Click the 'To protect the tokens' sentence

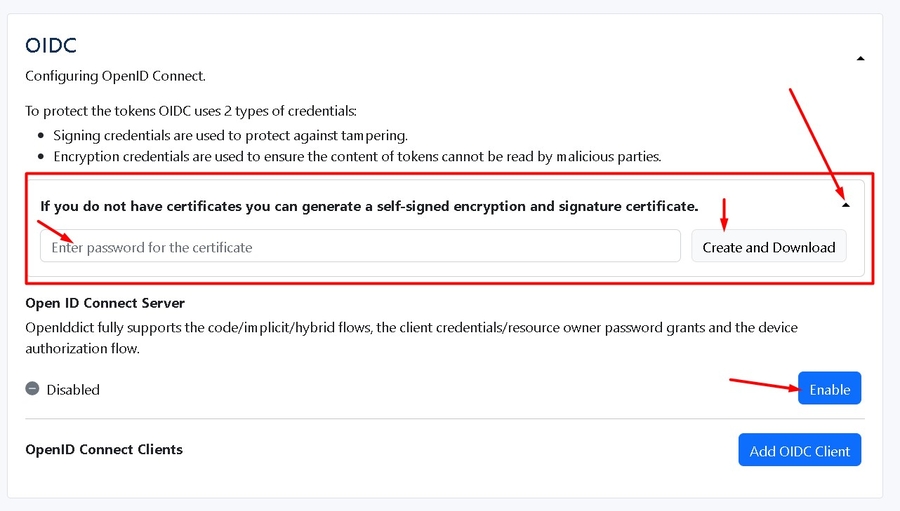190,110
